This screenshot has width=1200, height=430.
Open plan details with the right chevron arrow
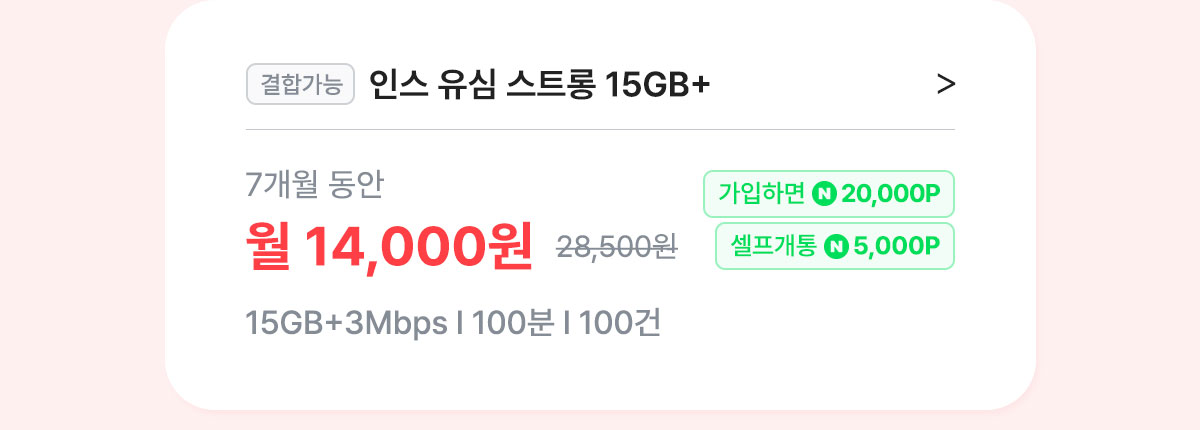tap(945, 85)
